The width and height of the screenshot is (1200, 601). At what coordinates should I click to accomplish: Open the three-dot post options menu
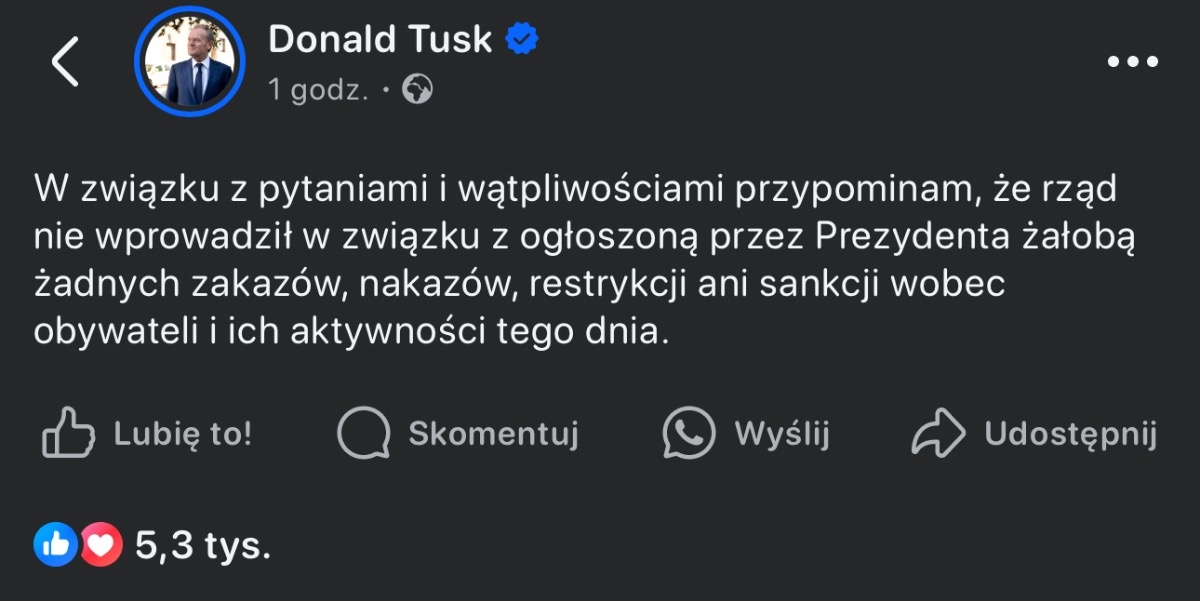tap(1132, 62)
